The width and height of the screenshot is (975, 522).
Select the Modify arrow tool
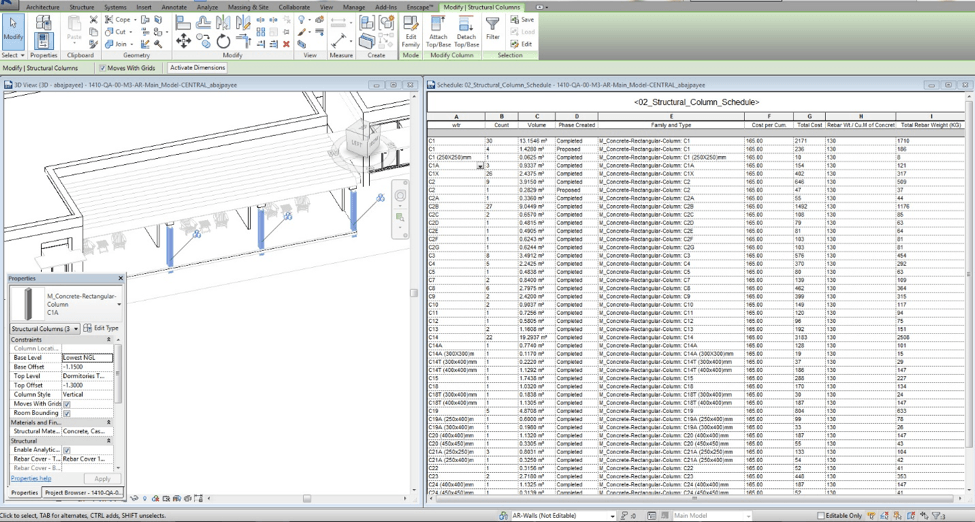pyautogui.click(x=13, y=30)
